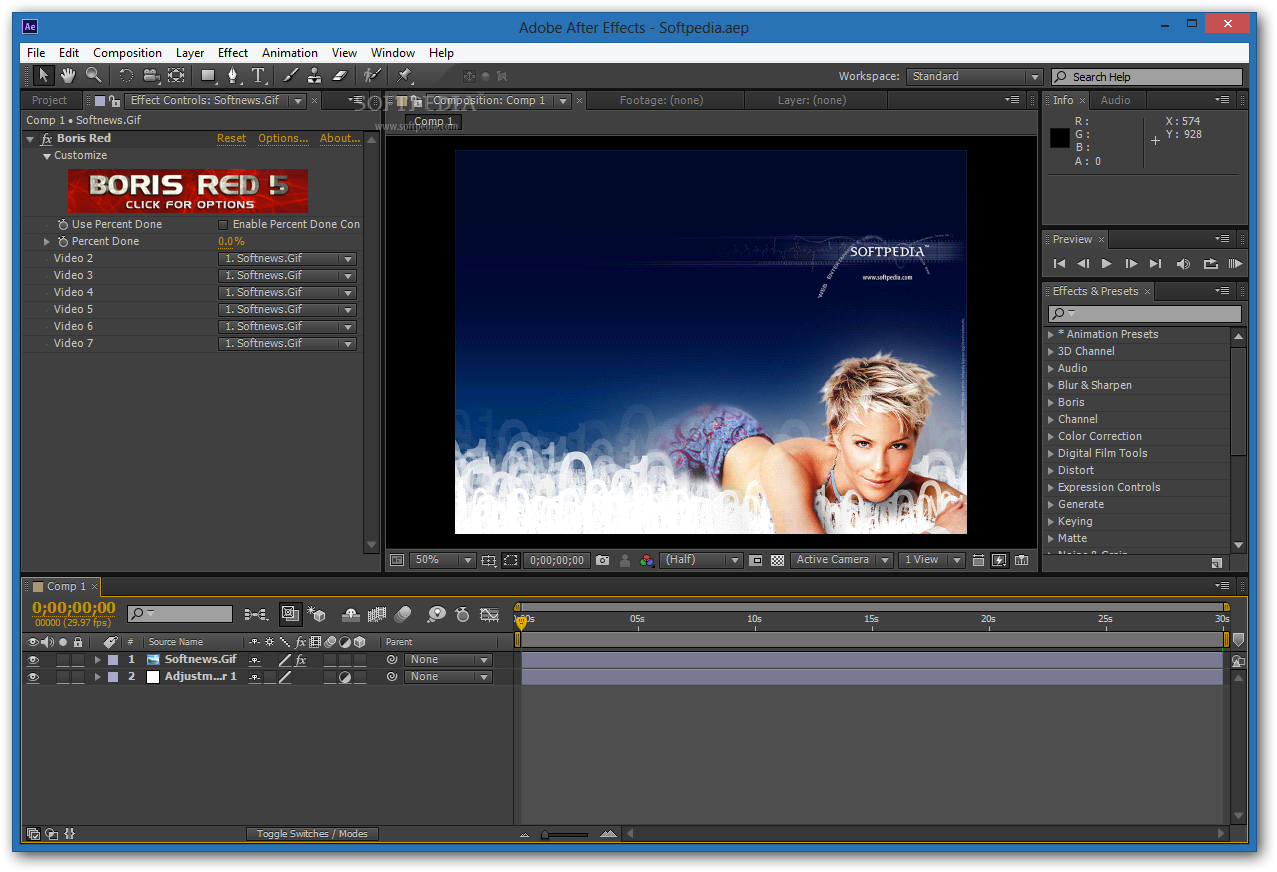Select the Roto Brush tool

[x=372, y=75]
